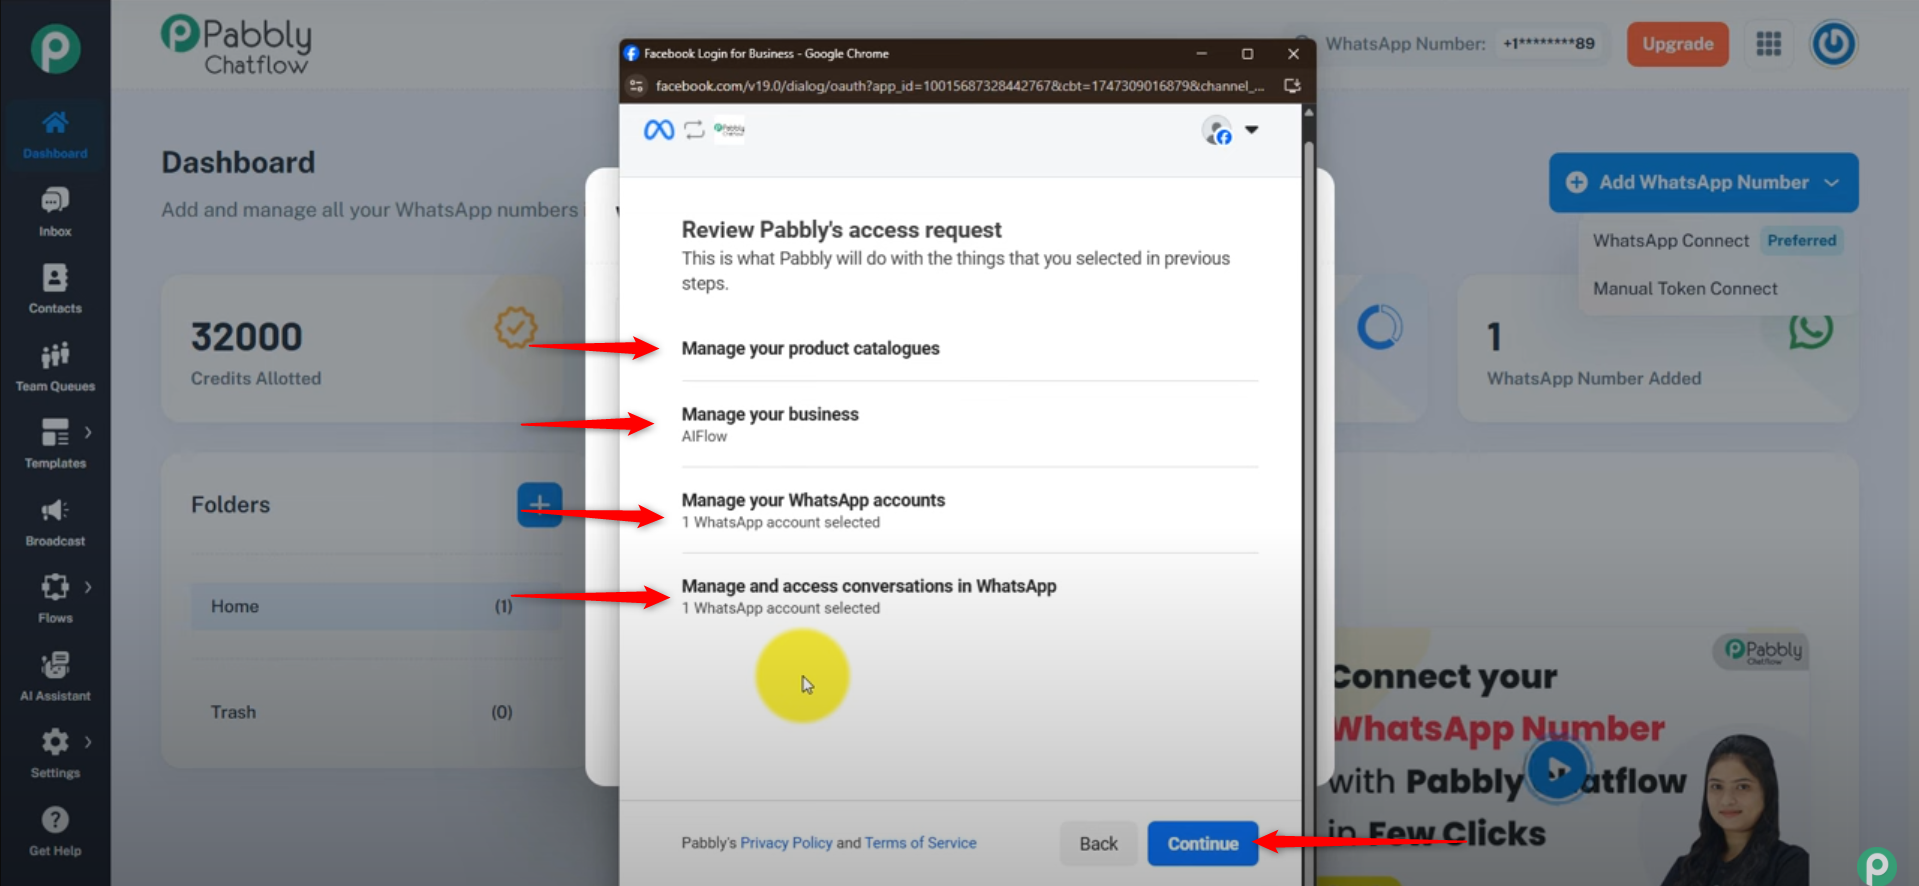Click 'Manage your WhatsApp accounts' text
This screenshot has width=1919, height=886.
tap(813, 500)
